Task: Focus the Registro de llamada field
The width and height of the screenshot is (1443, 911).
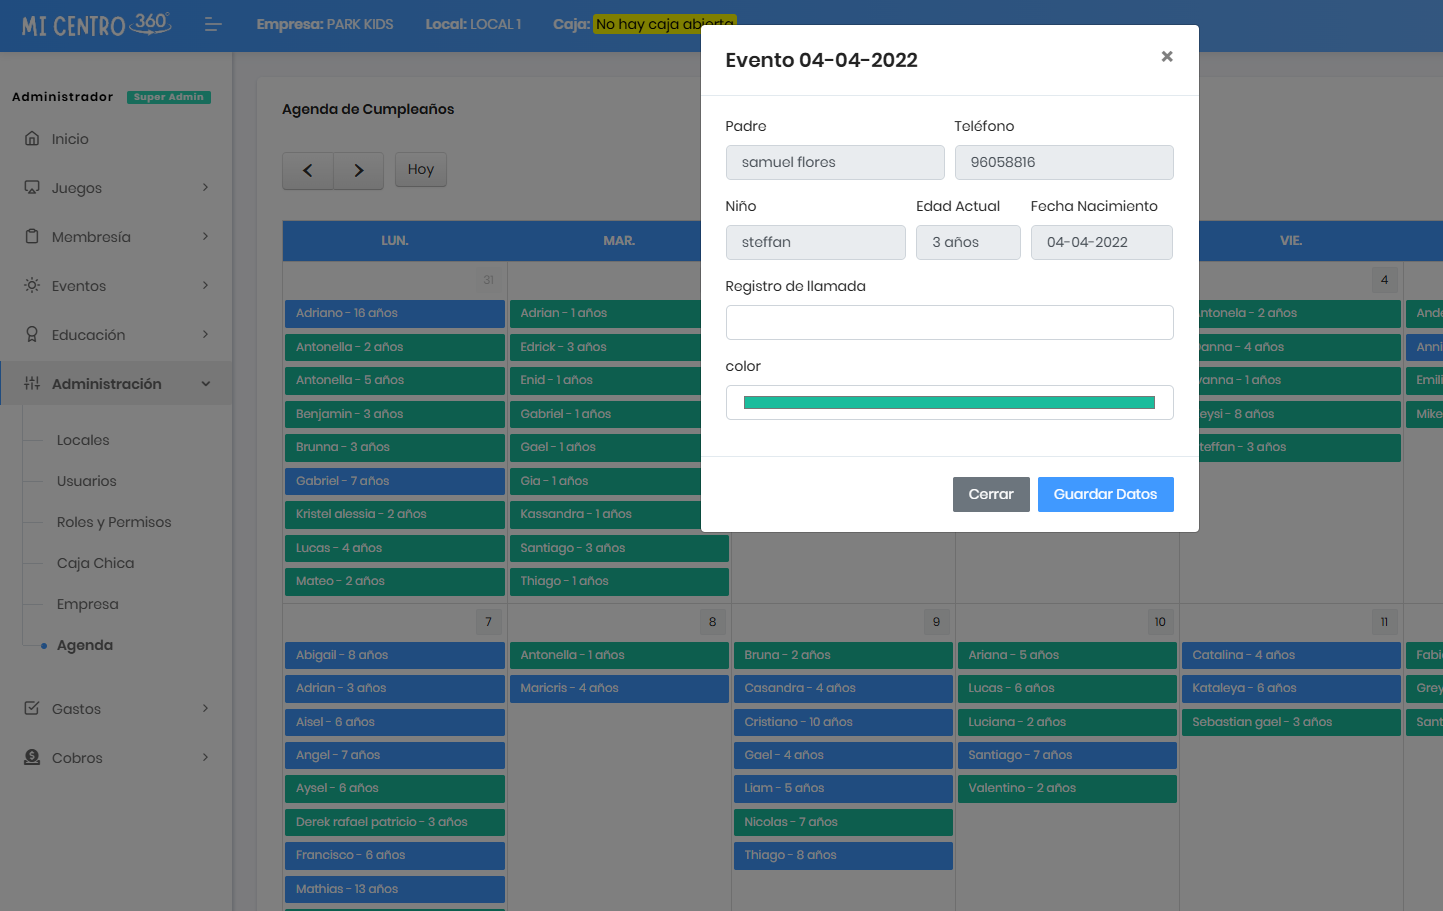Action: (949, 323)
